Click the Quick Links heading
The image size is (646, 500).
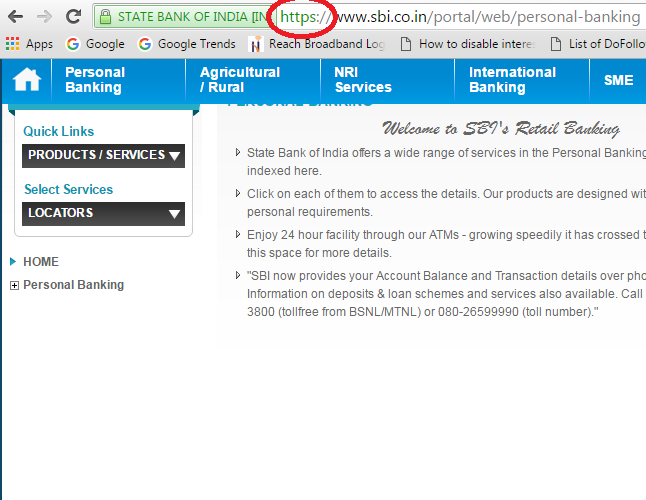(59, 131)
